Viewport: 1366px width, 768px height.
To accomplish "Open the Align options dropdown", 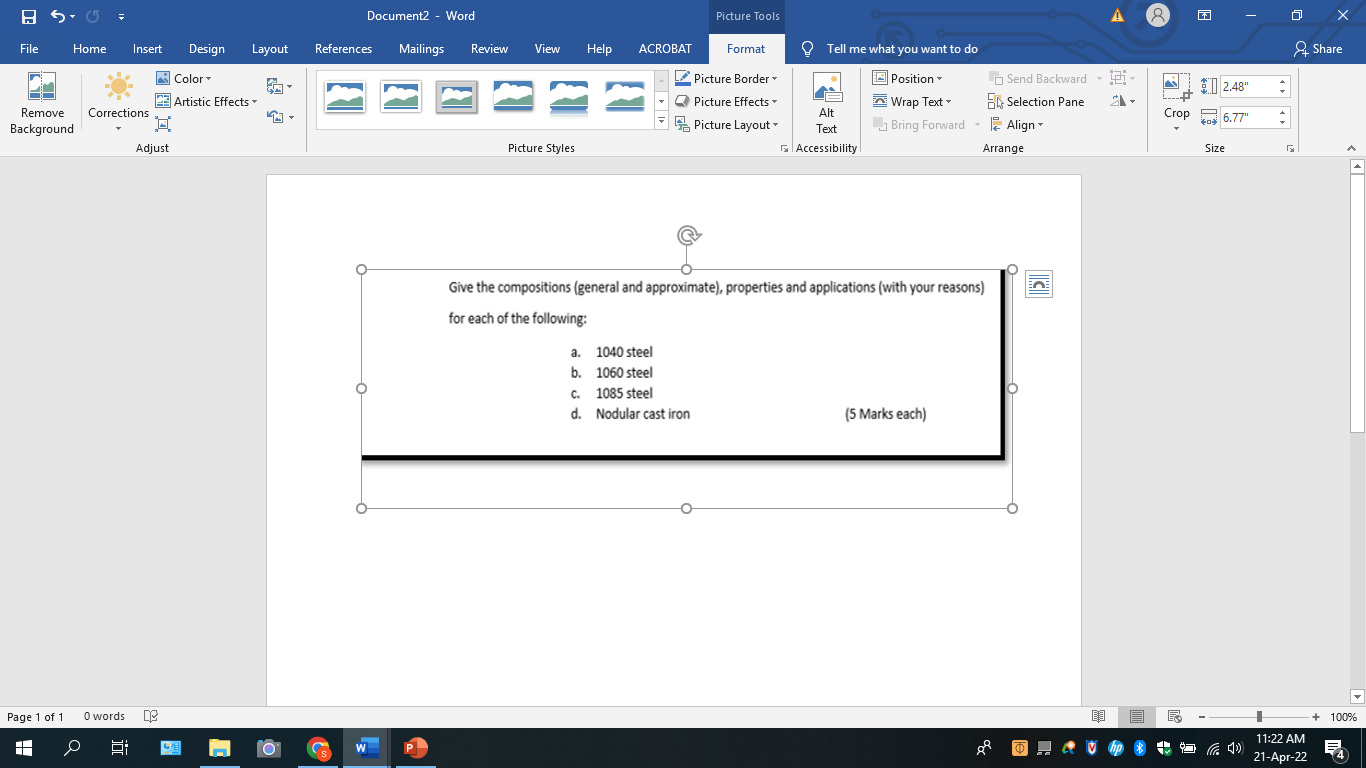I will [x=1018, y=124].
